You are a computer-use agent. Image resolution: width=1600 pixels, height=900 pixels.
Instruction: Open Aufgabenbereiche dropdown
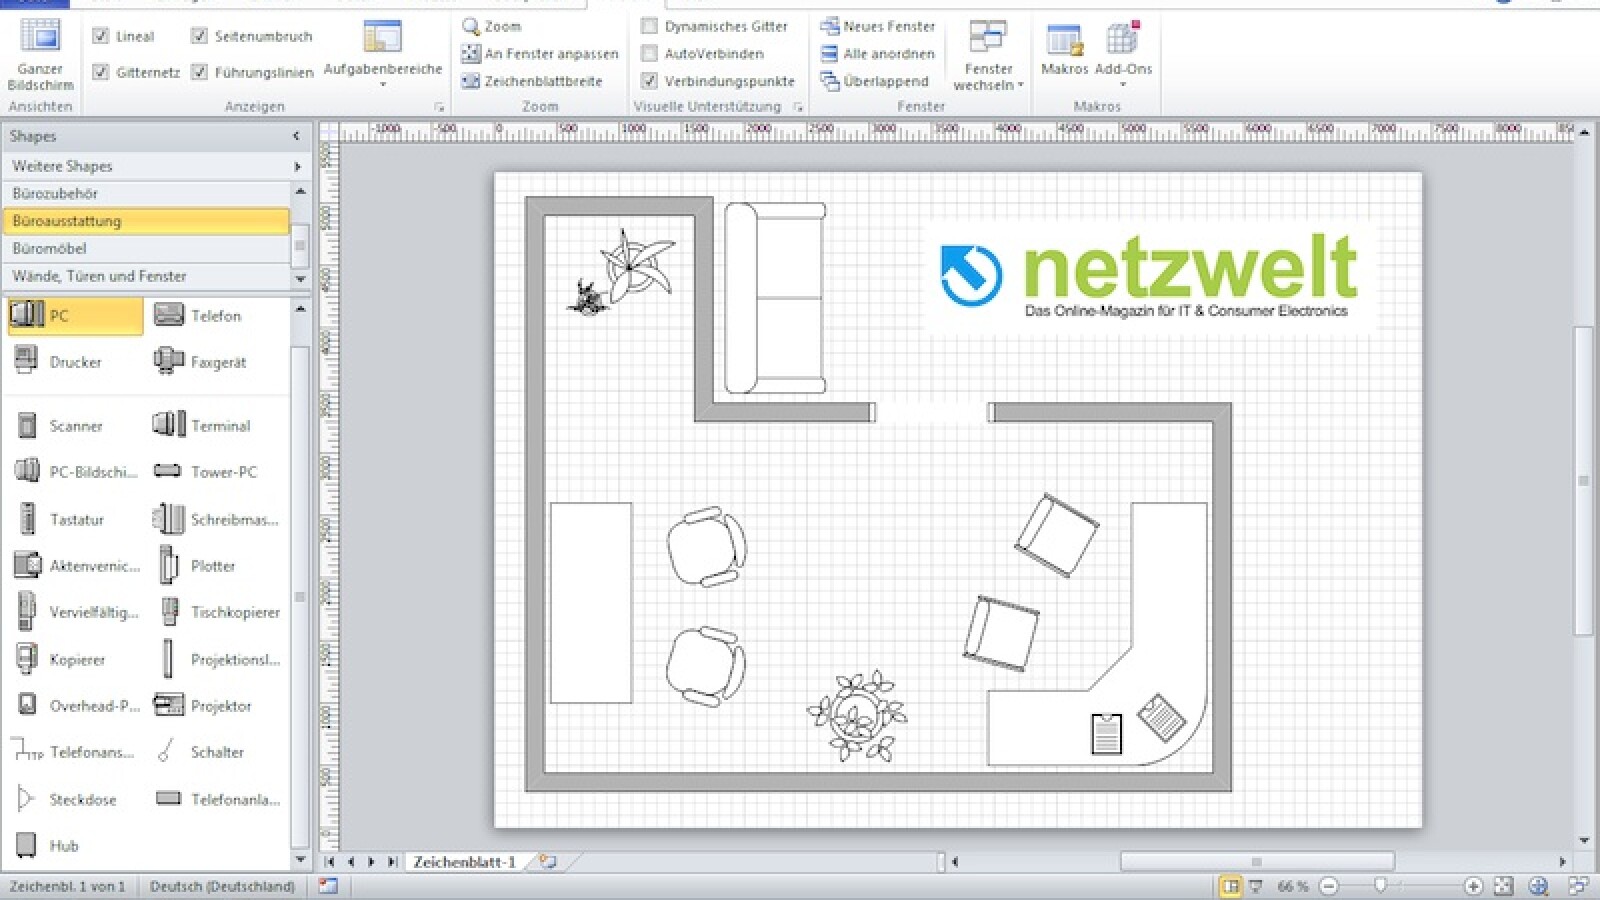pyautogui.click(x=383, y=55)
